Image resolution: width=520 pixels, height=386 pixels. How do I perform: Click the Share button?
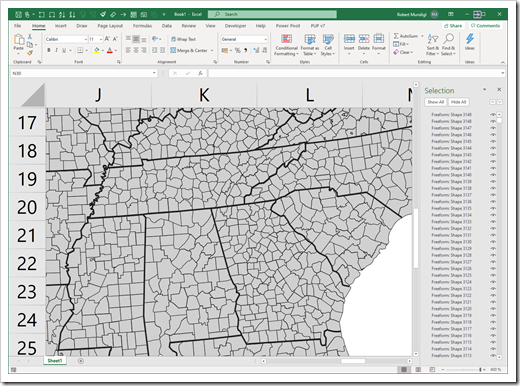pos(453,26)
